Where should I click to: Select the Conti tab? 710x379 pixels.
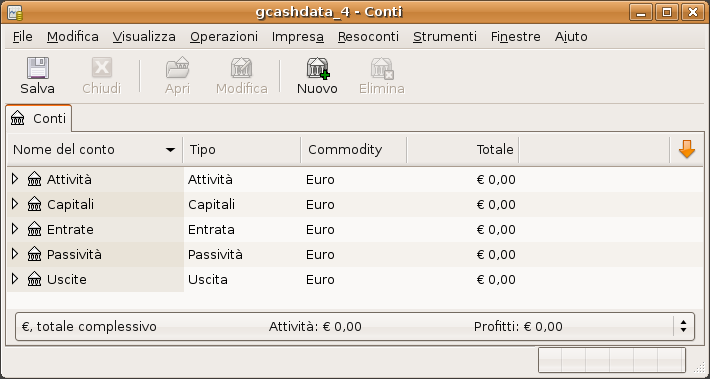[39, 119]
